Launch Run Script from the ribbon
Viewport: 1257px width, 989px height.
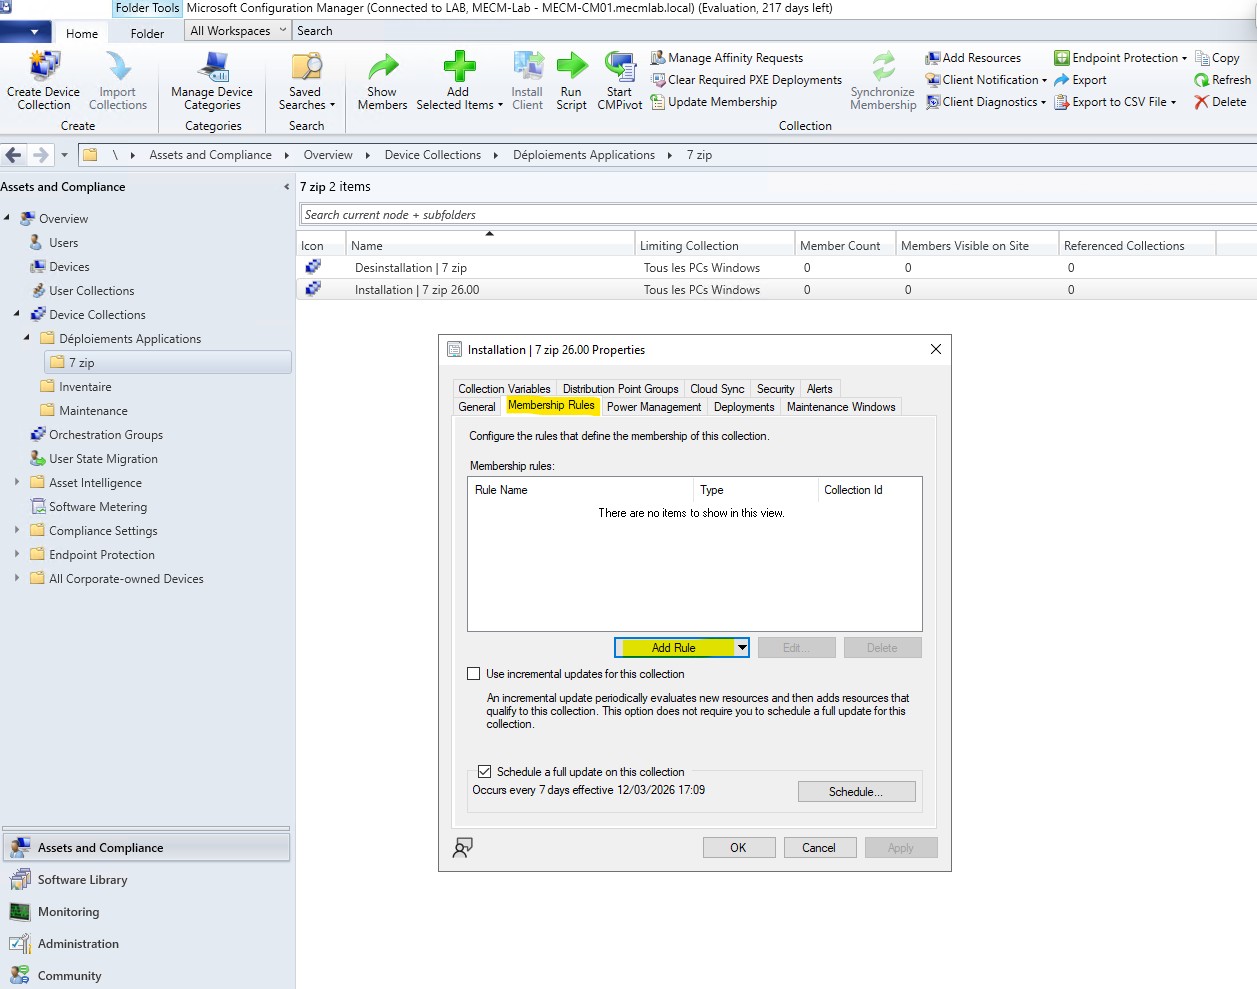tap(571, 80)
